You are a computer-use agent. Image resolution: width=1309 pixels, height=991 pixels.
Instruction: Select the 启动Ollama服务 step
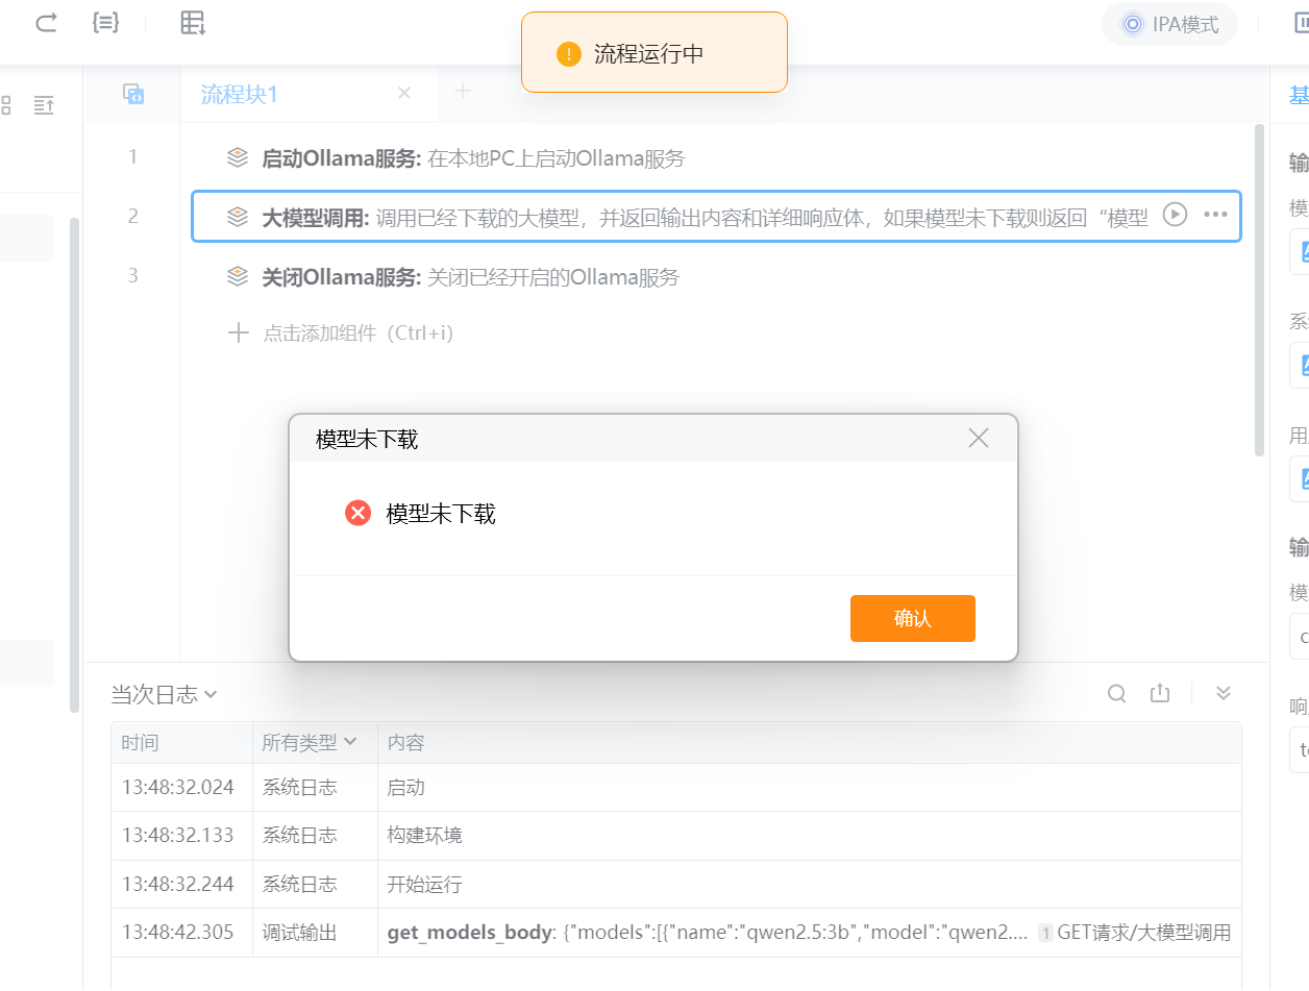pos(472,158)
